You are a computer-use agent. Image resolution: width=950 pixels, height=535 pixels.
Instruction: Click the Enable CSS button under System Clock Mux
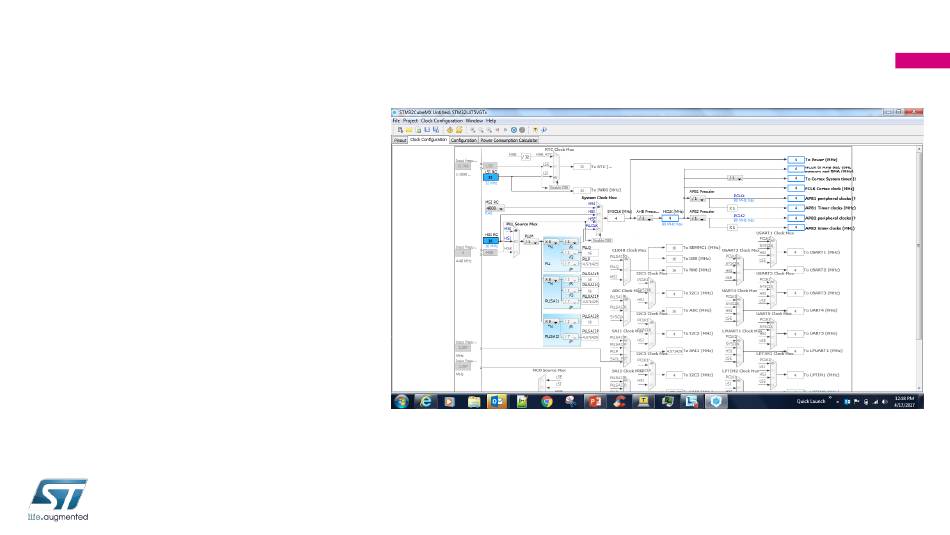click(602, 241)
